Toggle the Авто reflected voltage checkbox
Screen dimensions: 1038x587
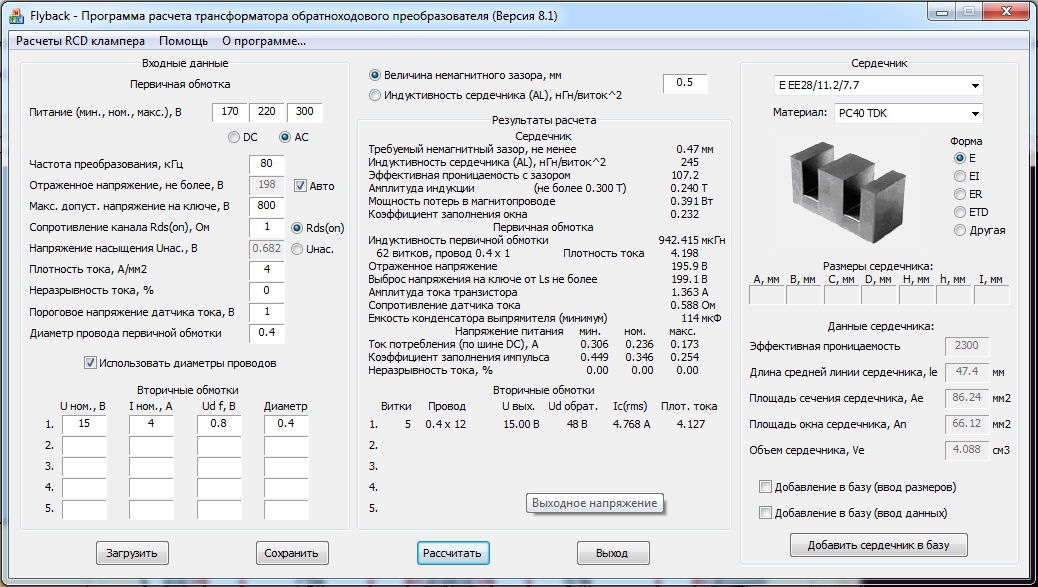pos(301,186)
